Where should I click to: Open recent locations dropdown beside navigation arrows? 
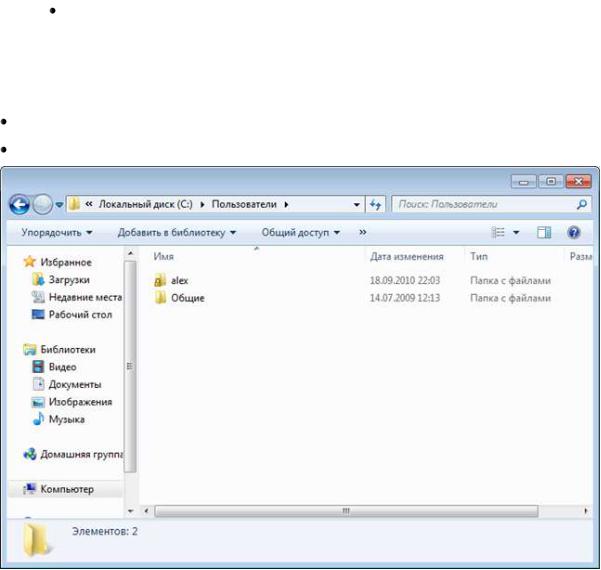point(59,205)
